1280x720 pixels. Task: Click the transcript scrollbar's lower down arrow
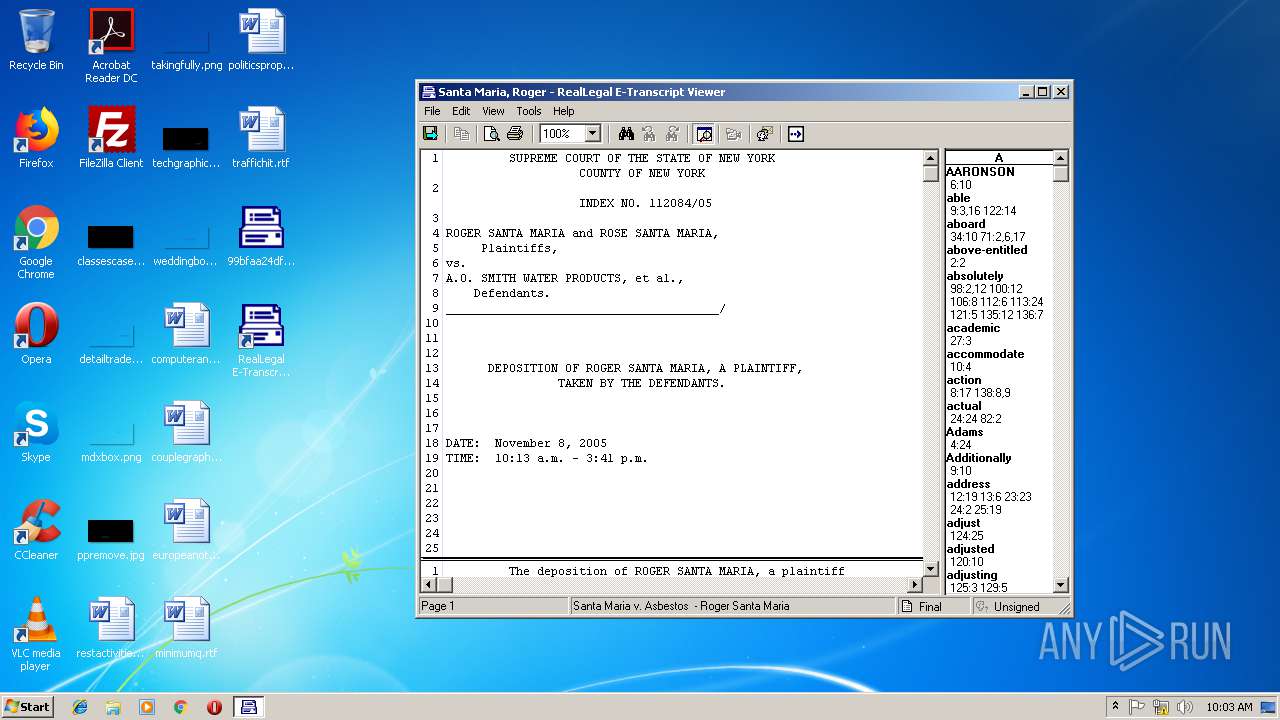tap(930, 569)
